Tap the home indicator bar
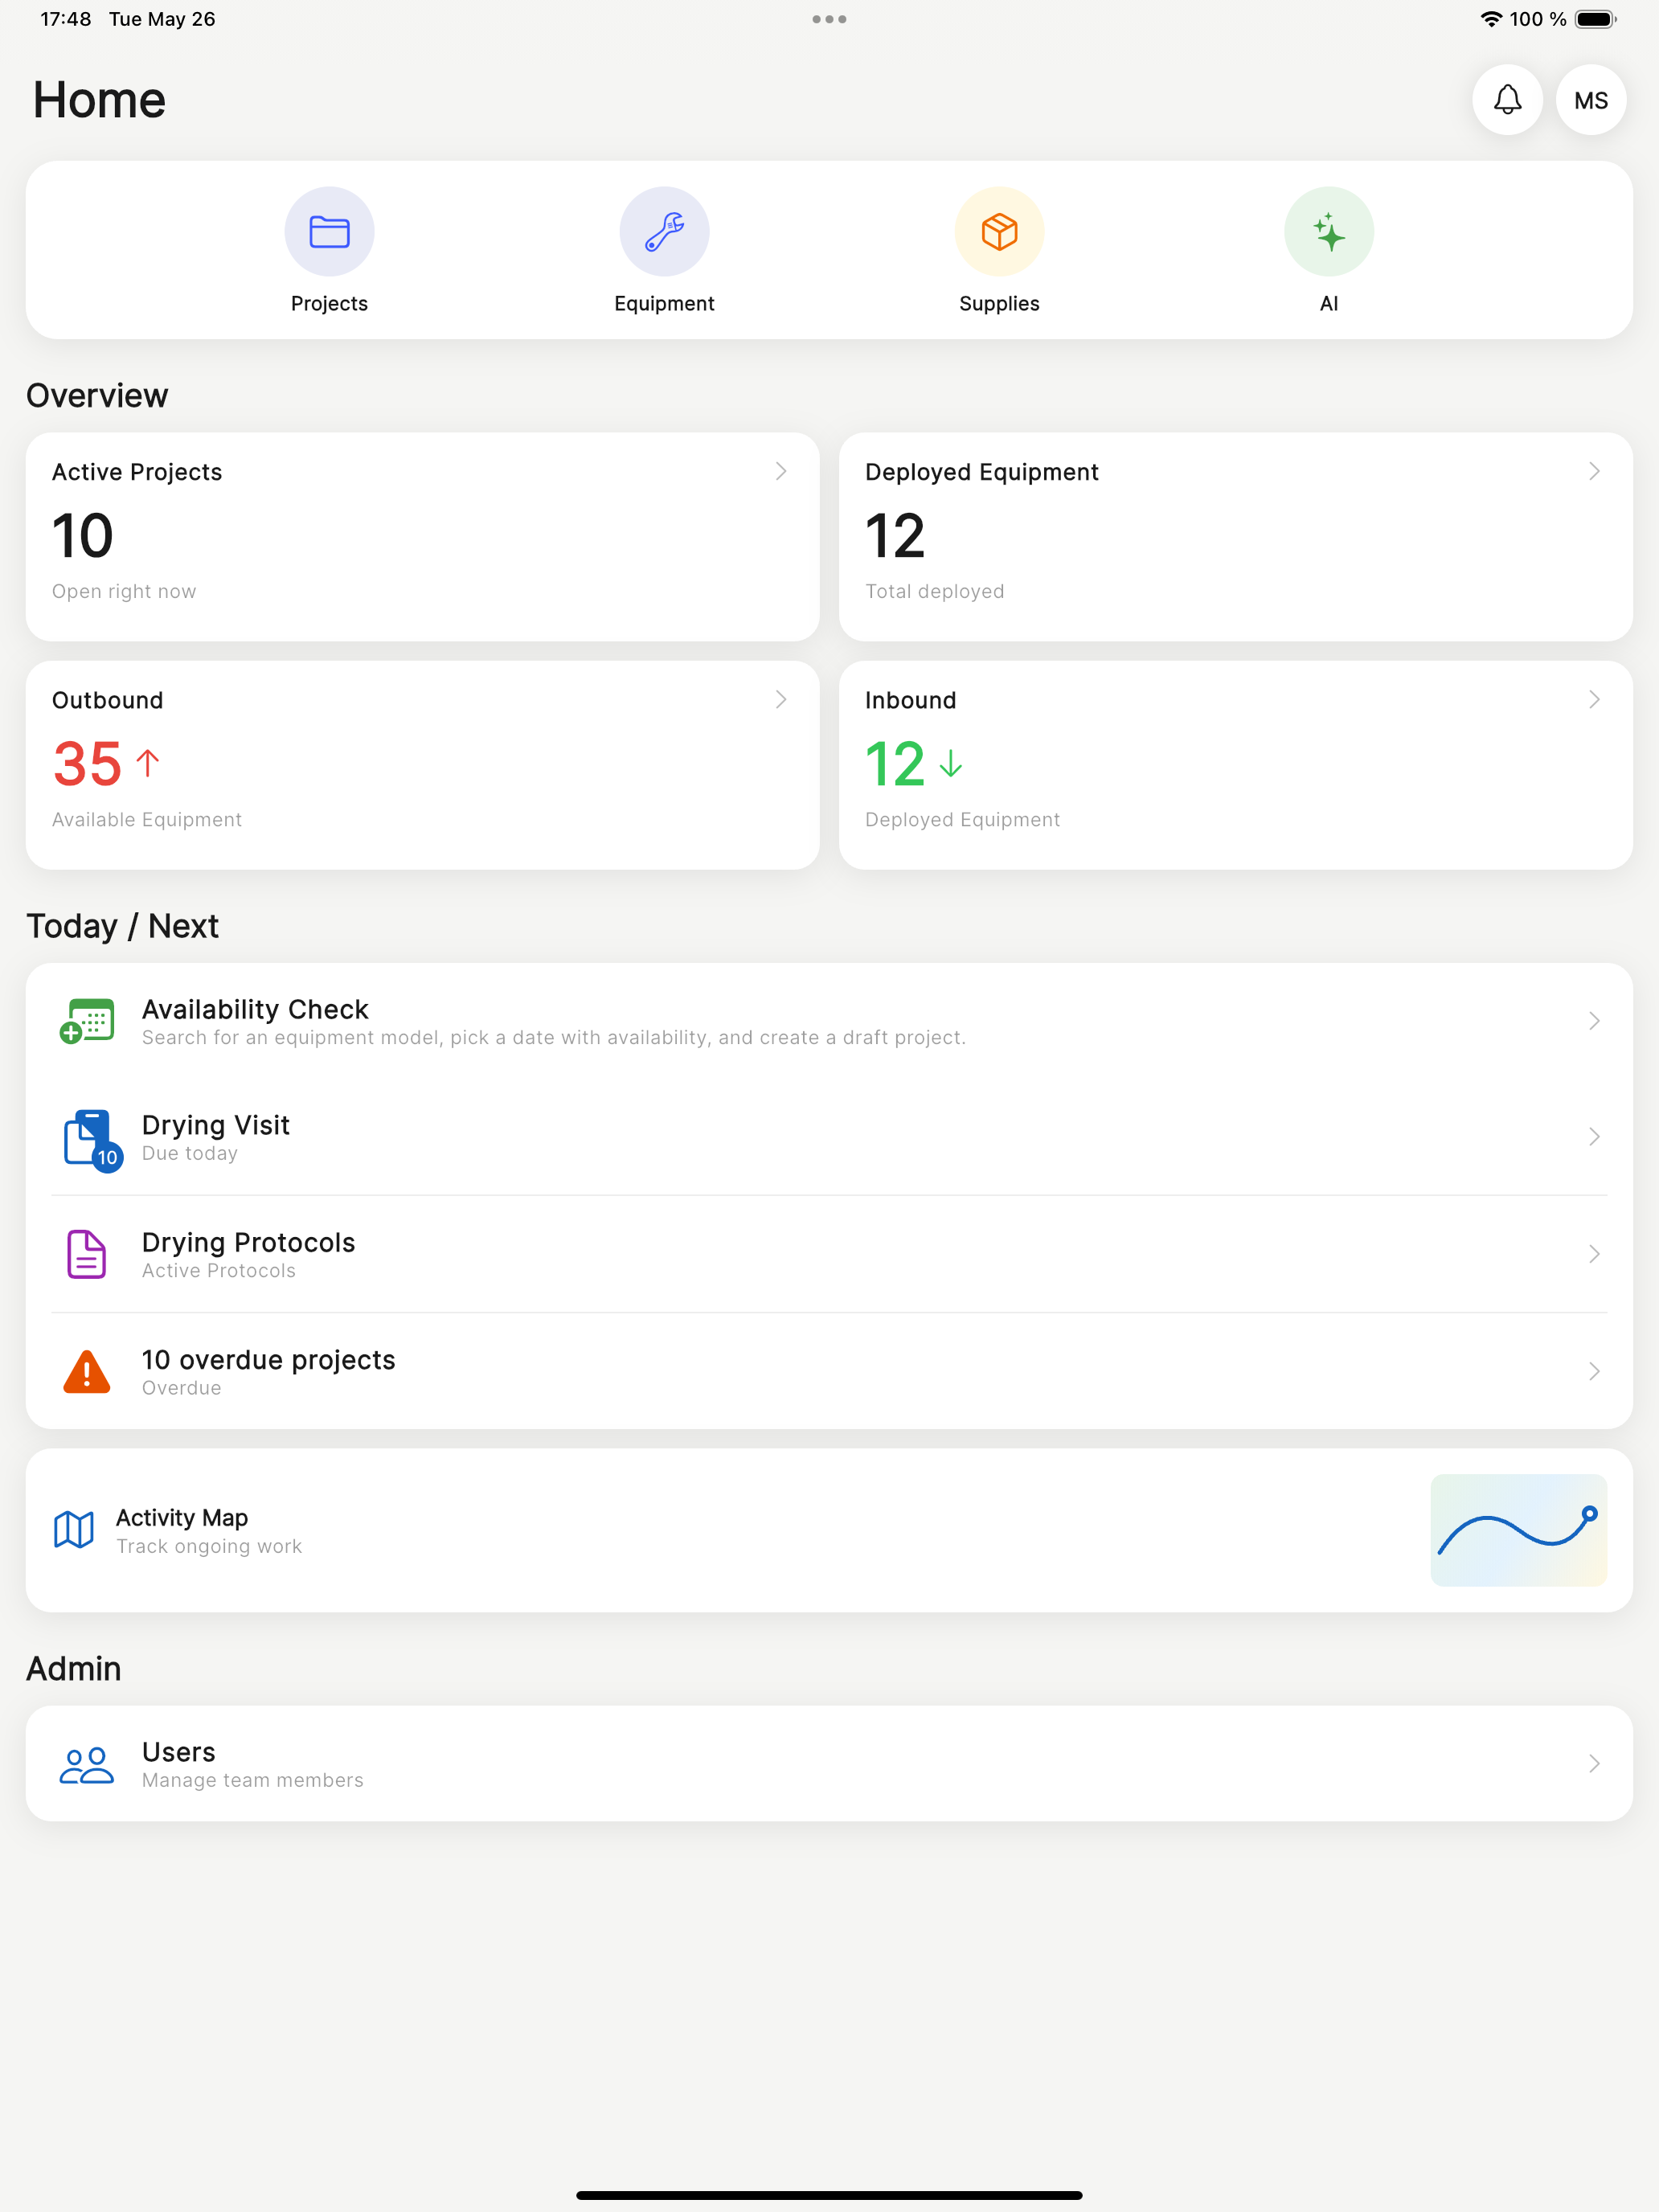 pos(829,2196)
